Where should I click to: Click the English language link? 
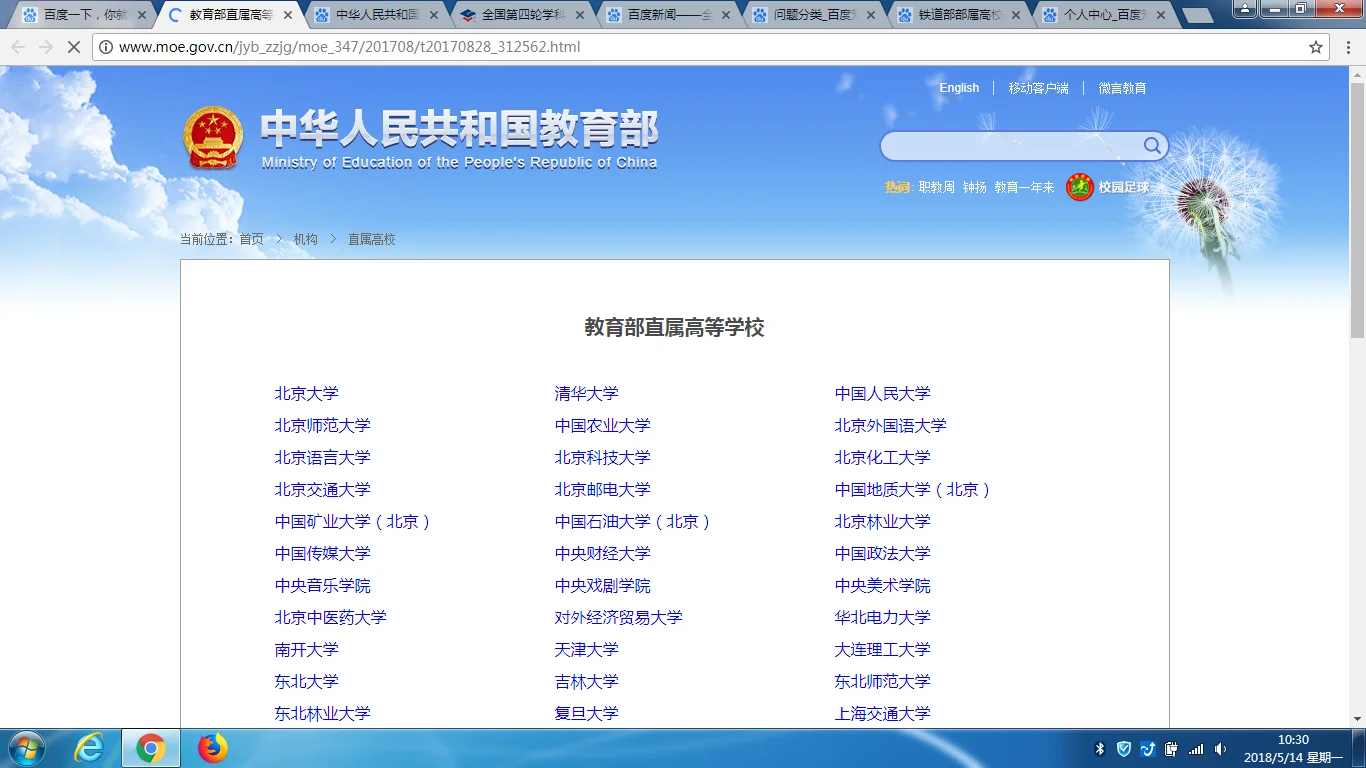(x=958, y=88)
